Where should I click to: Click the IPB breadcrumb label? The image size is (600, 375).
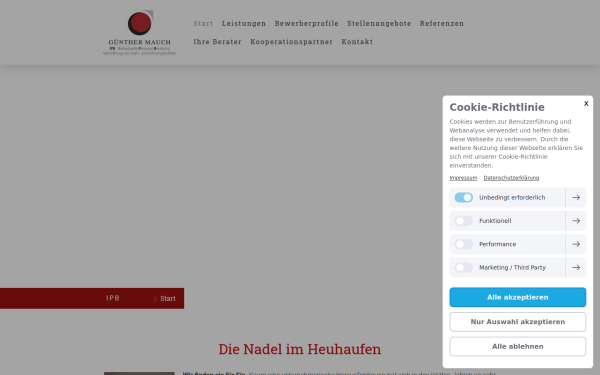pos(113,298)
